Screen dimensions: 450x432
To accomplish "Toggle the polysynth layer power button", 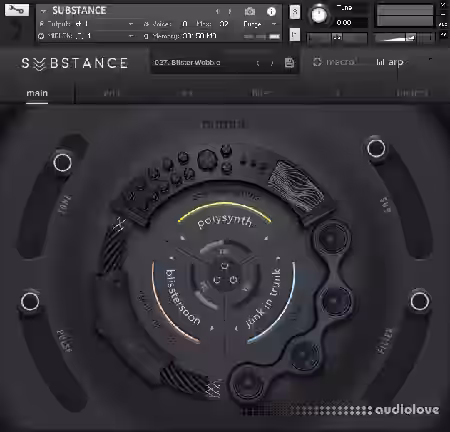I will 225,266.
